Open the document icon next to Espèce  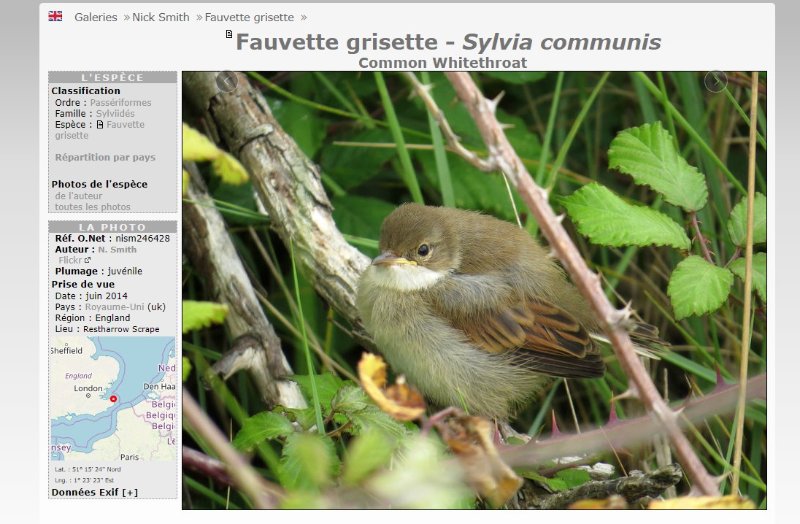tap(100, 124)
